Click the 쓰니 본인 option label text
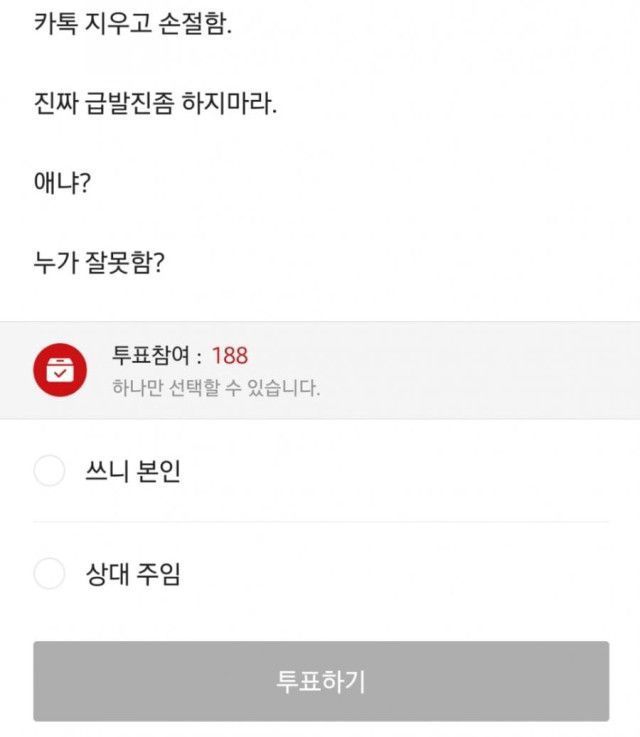The image size is (640, 737). 133,471
